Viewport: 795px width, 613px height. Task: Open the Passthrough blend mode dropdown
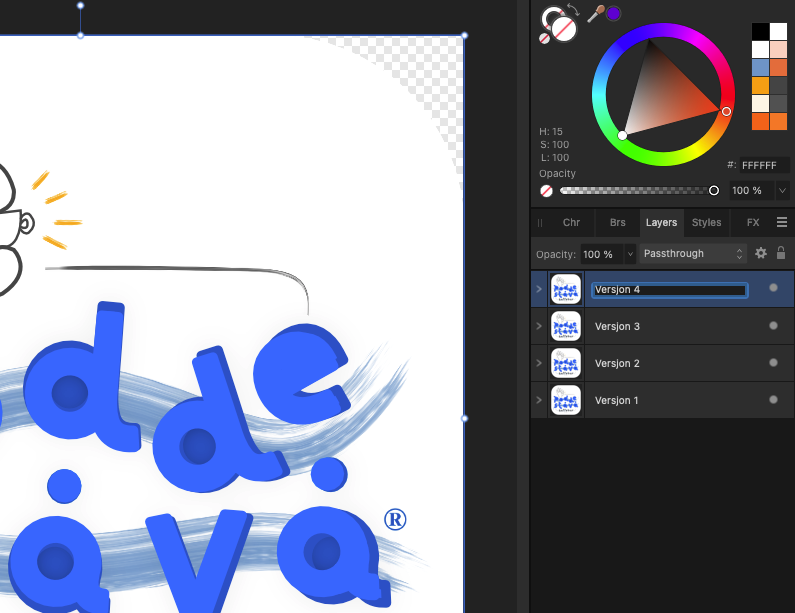point(693,254)
